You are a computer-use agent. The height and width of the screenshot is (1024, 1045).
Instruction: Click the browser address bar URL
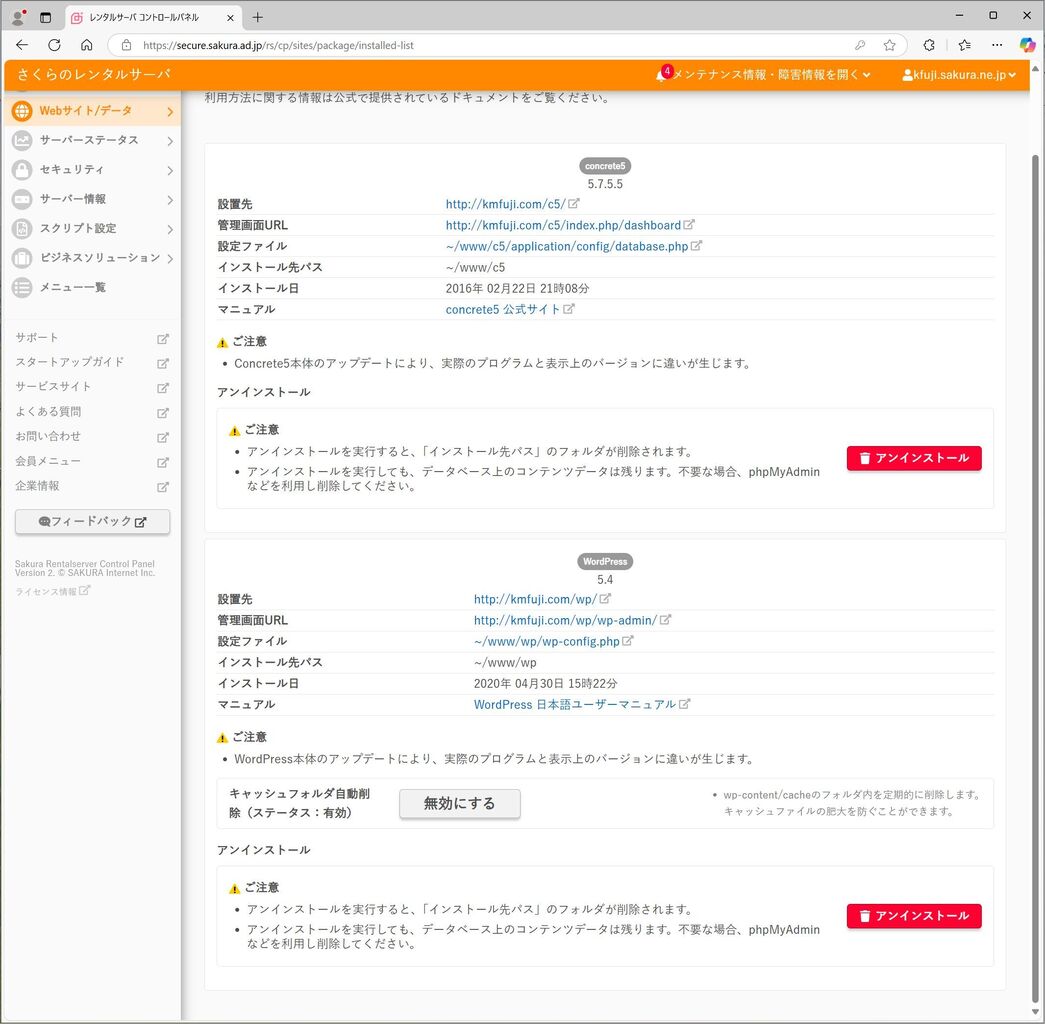278,45
